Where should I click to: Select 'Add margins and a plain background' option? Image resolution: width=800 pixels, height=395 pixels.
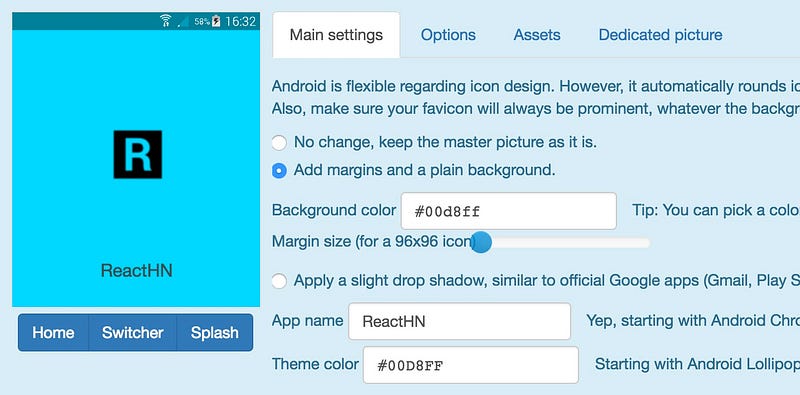point(279,170)
